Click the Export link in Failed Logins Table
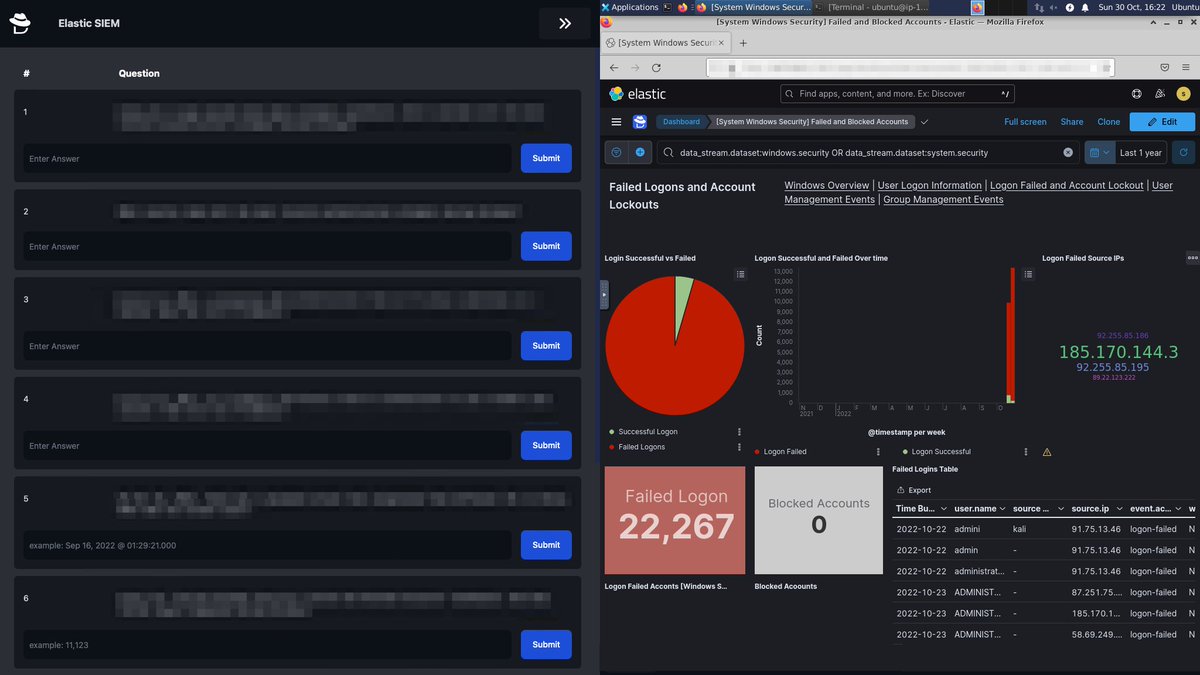1200x675 pixels. click(x=920, y=489)
